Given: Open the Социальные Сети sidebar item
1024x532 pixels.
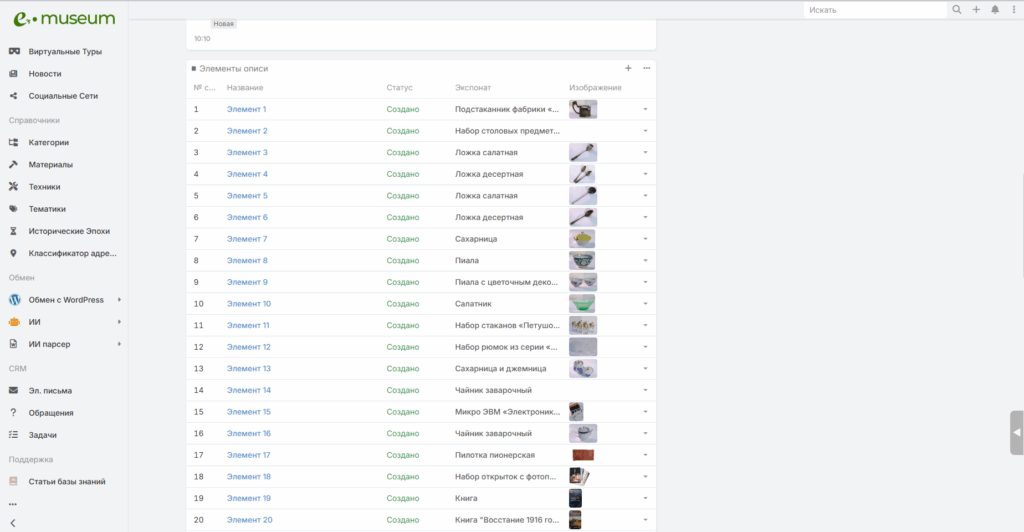Looking at the screenshot, I should point(62,96).
